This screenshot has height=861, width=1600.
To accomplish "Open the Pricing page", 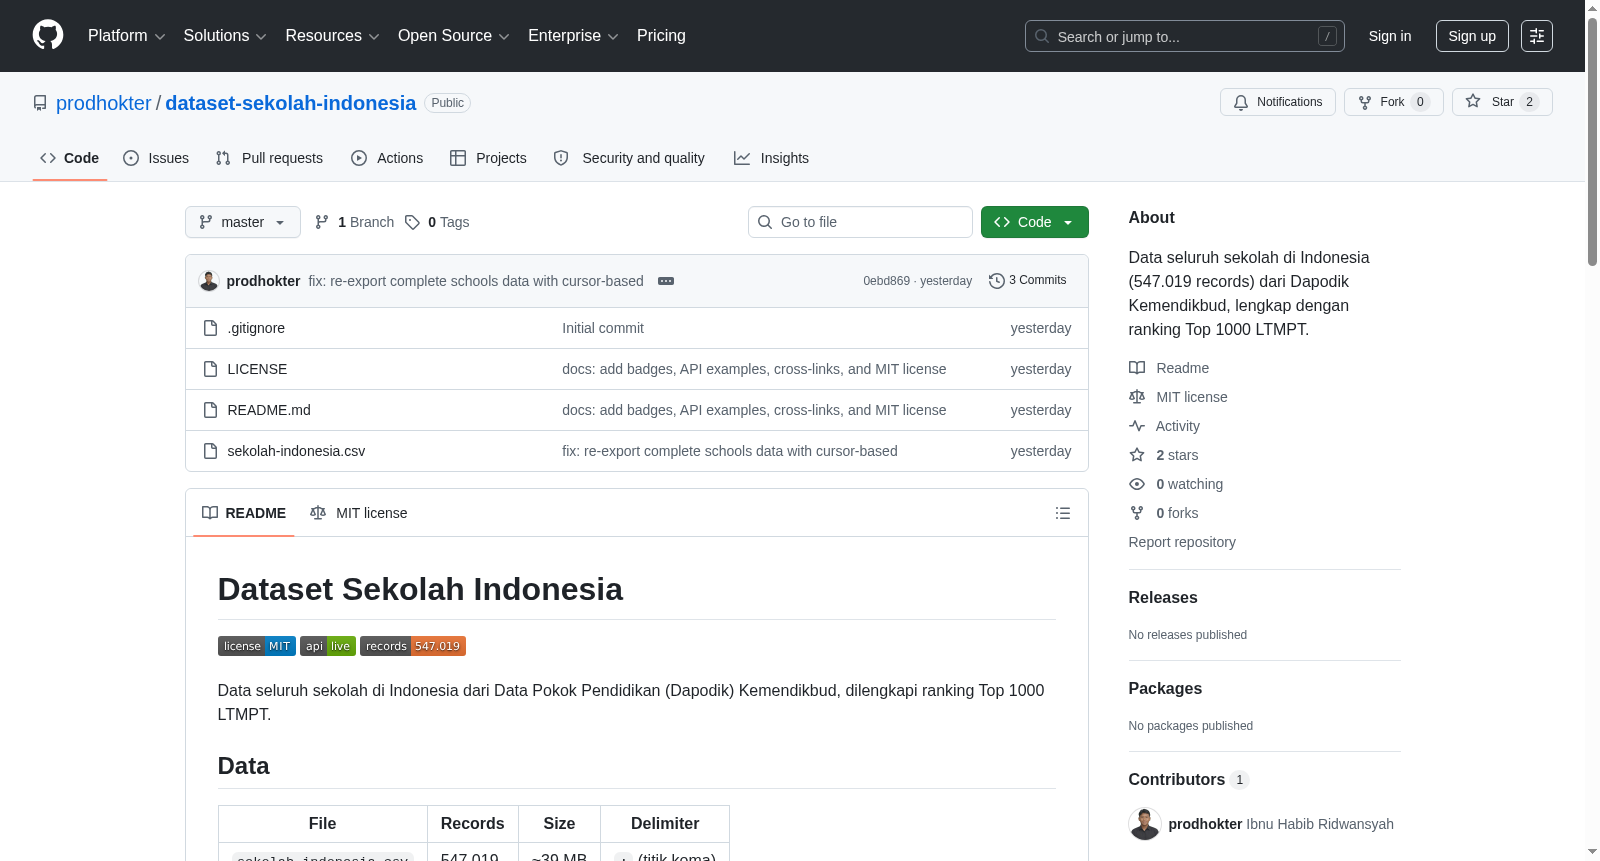I will point(661,36).
